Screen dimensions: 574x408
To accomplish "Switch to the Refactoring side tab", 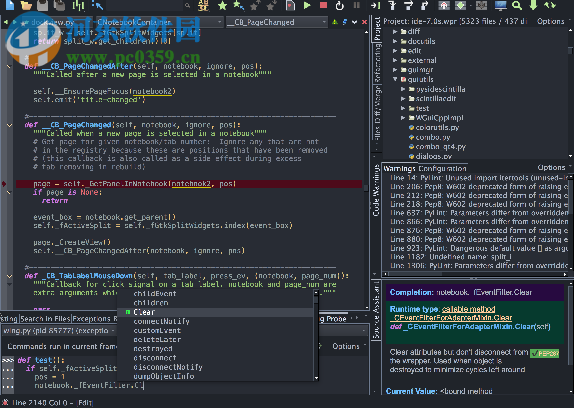I will tap(377, 62).
